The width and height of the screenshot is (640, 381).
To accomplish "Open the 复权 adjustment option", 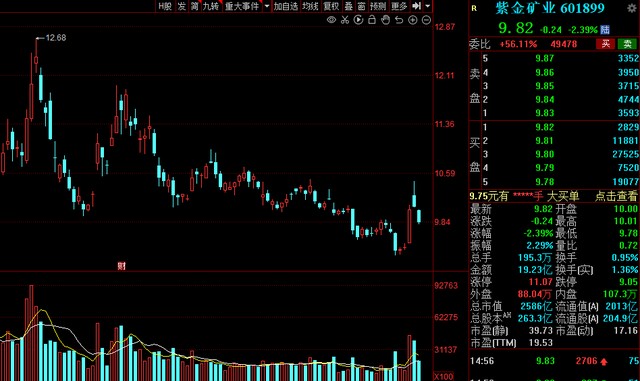I will pyautogui.click(x=331, y=6).
